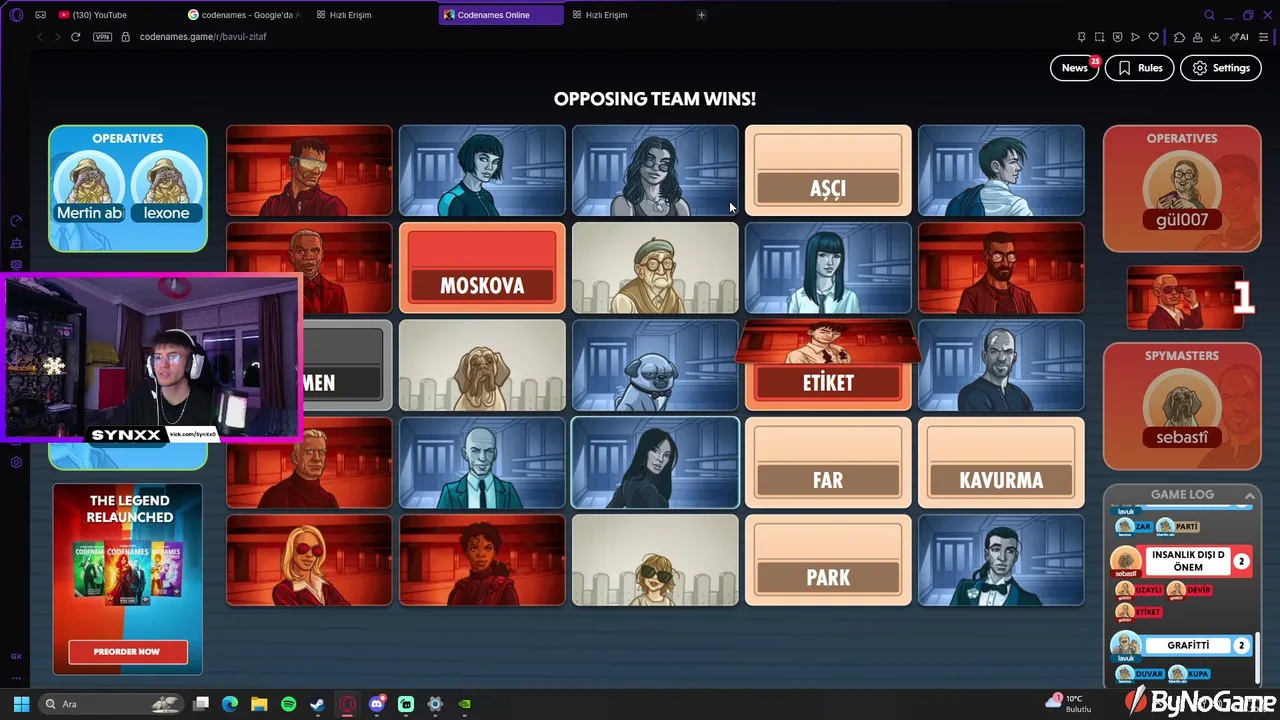
Task: Click the Mertin ab operative avatar
Action: pyautogui.click(x=89, y=187)
